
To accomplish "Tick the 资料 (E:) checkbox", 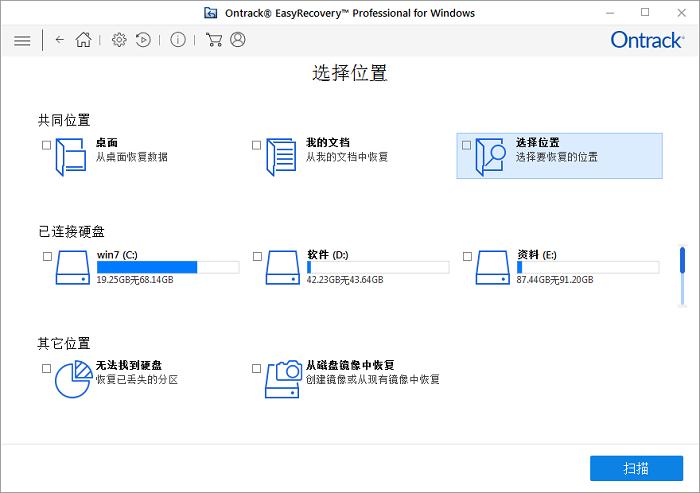I will click(x=467, y=256).
